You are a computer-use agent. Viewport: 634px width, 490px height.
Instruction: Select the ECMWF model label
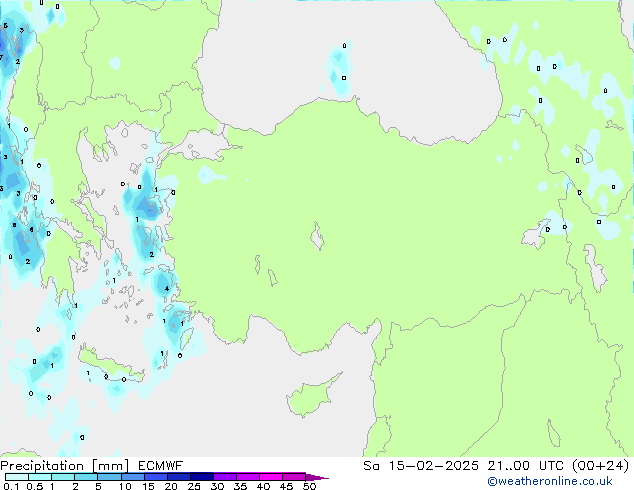[160, 466]
